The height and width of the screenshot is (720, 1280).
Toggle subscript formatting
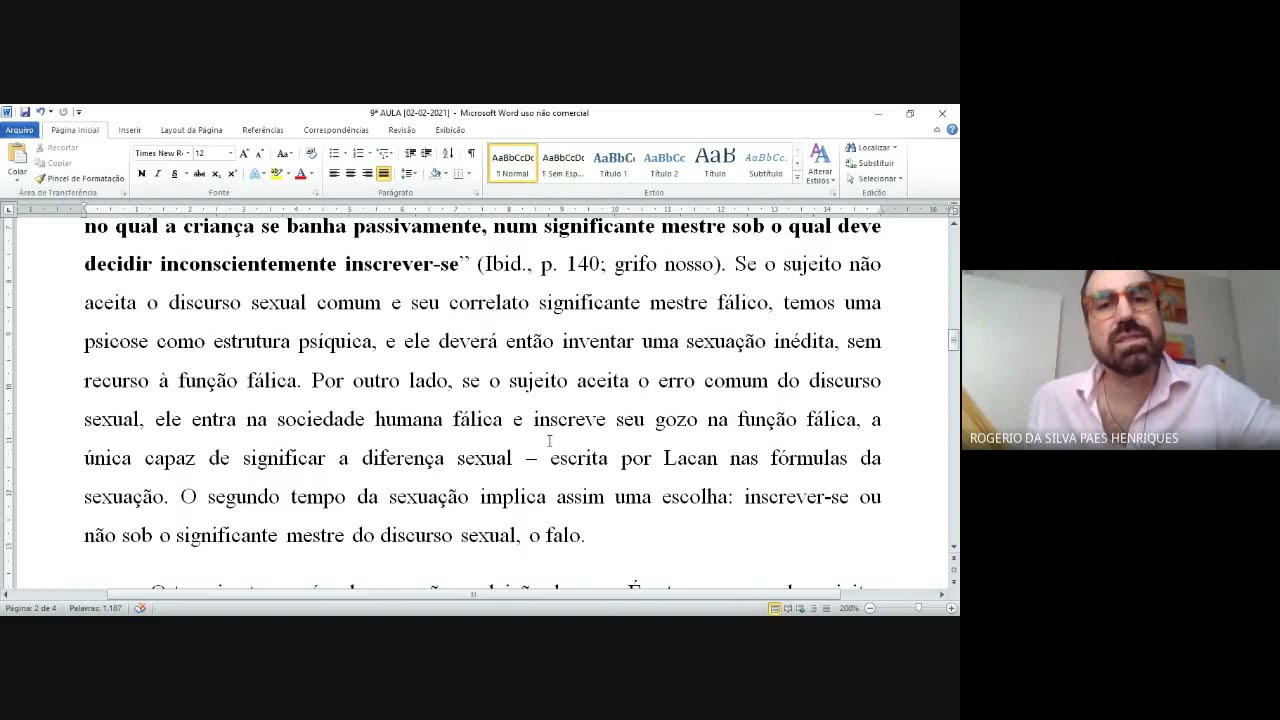[216, 174]
